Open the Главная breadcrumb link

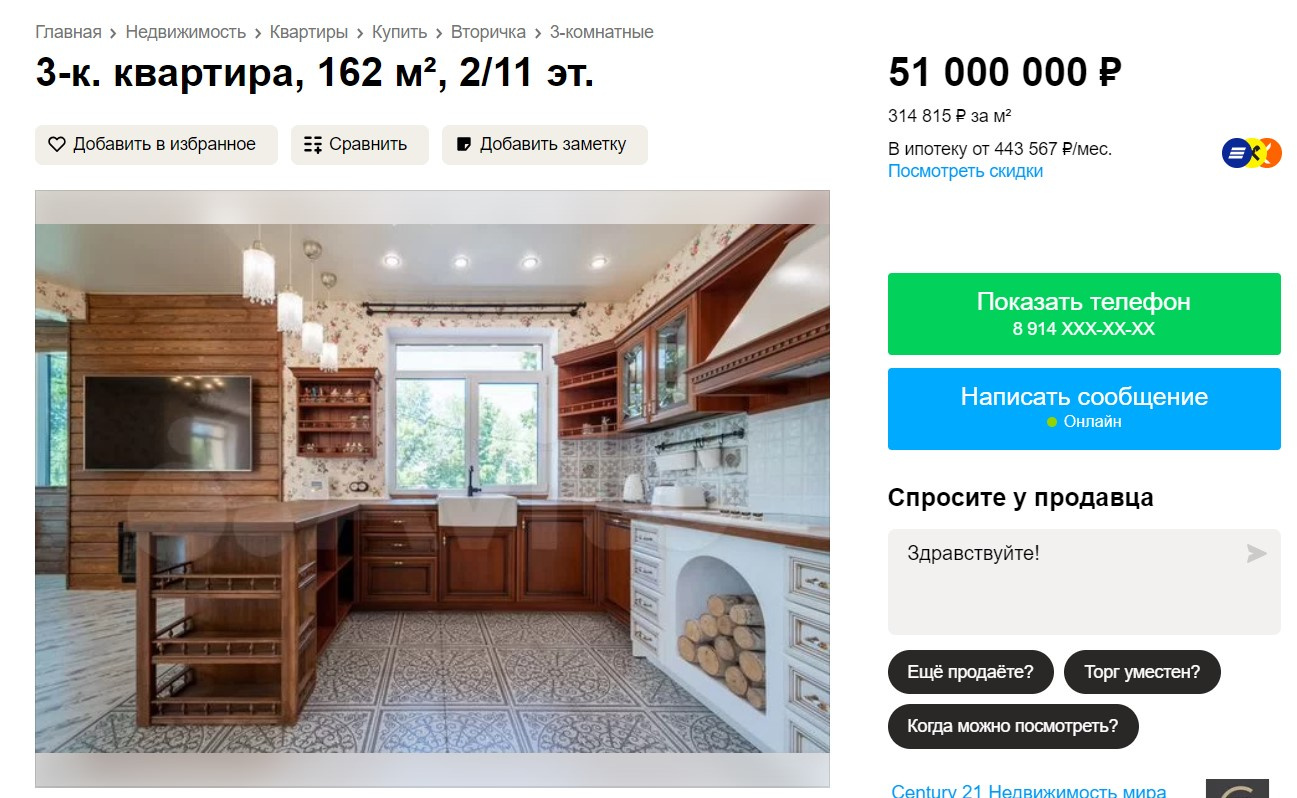click(x=68, y=32)
